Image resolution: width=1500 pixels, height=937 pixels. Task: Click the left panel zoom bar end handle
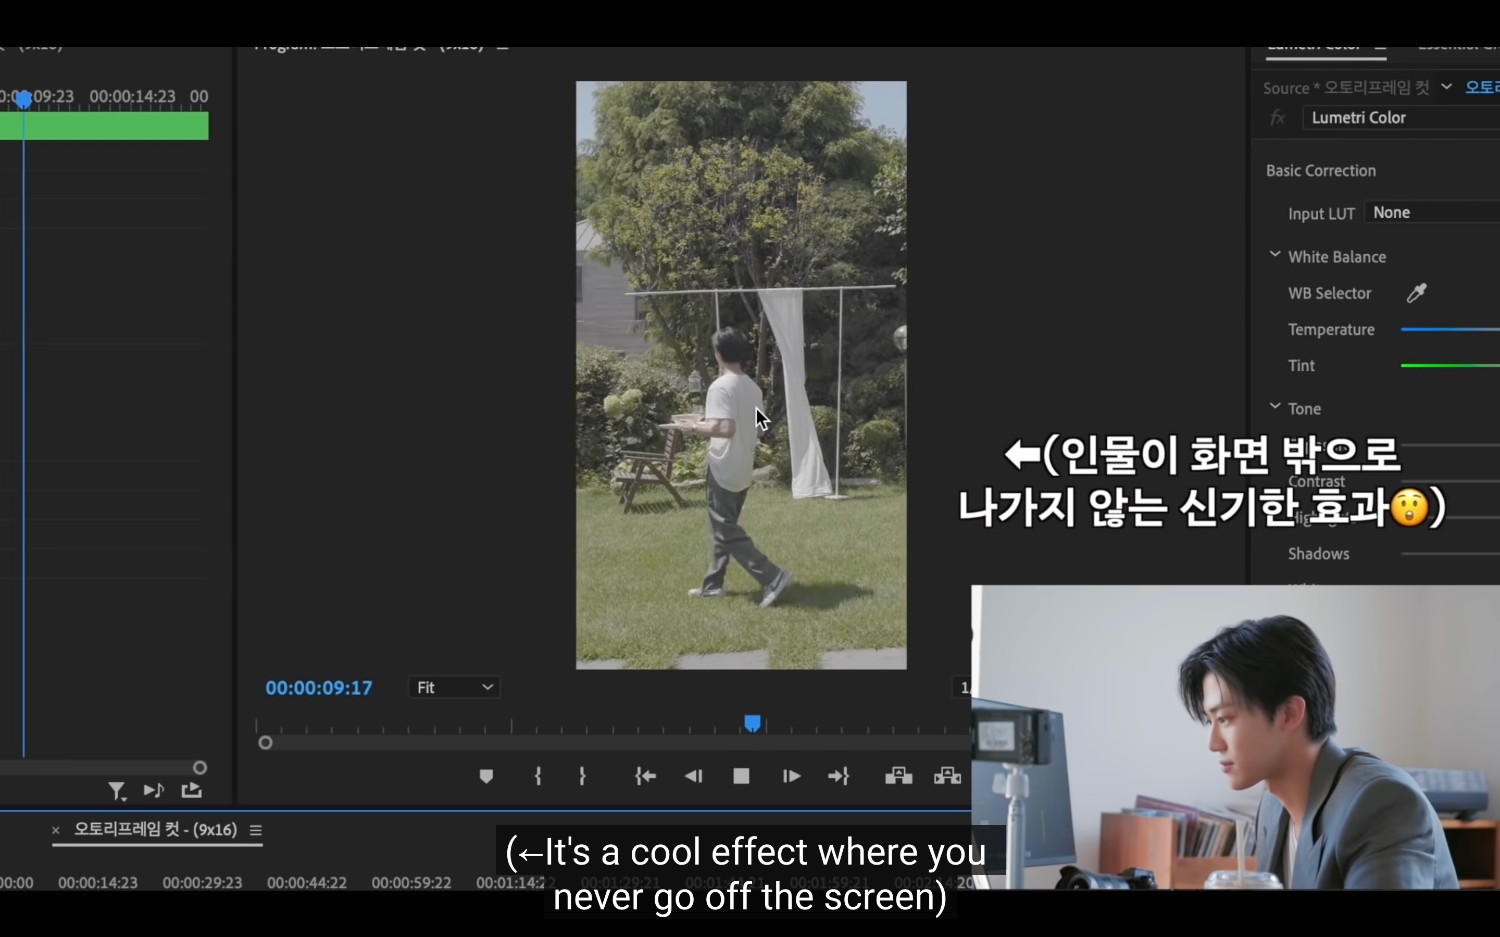click(x=200, y=768)
